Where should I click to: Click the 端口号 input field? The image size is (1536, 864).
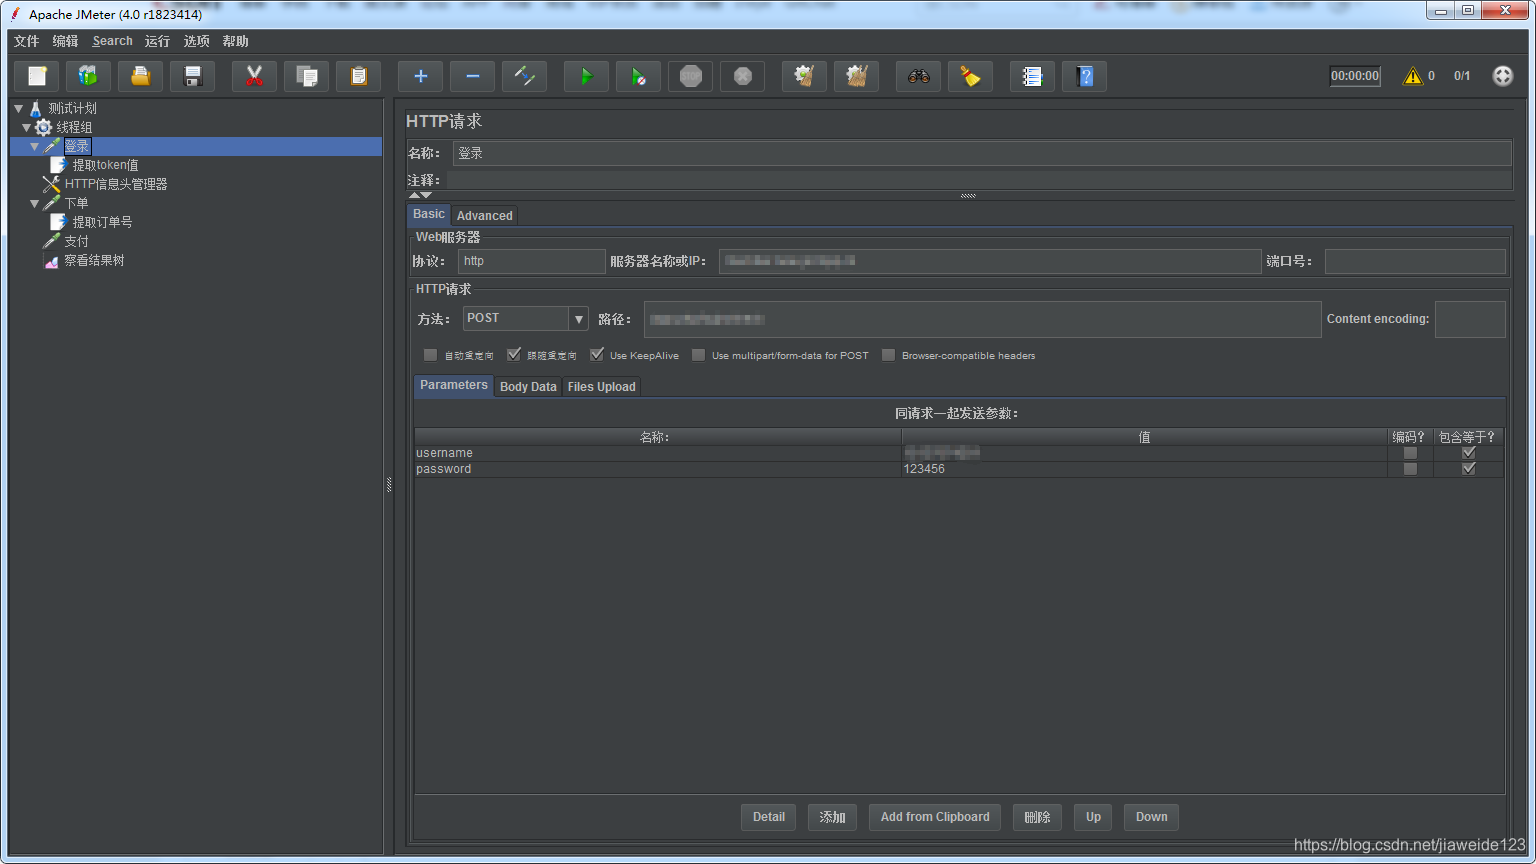pos(1415,261)
